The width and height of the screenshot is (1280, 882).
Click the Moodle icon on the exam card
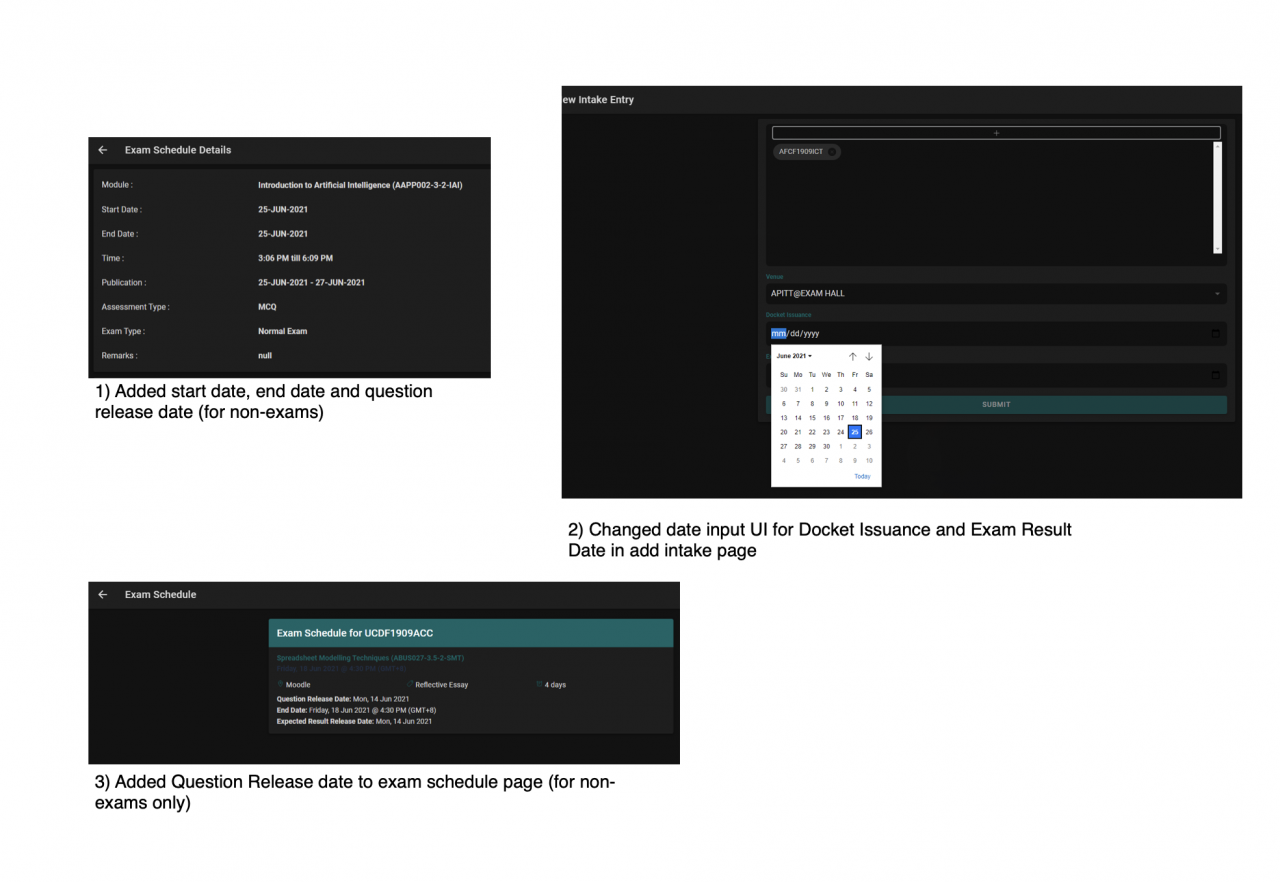[x=281, y=684]
